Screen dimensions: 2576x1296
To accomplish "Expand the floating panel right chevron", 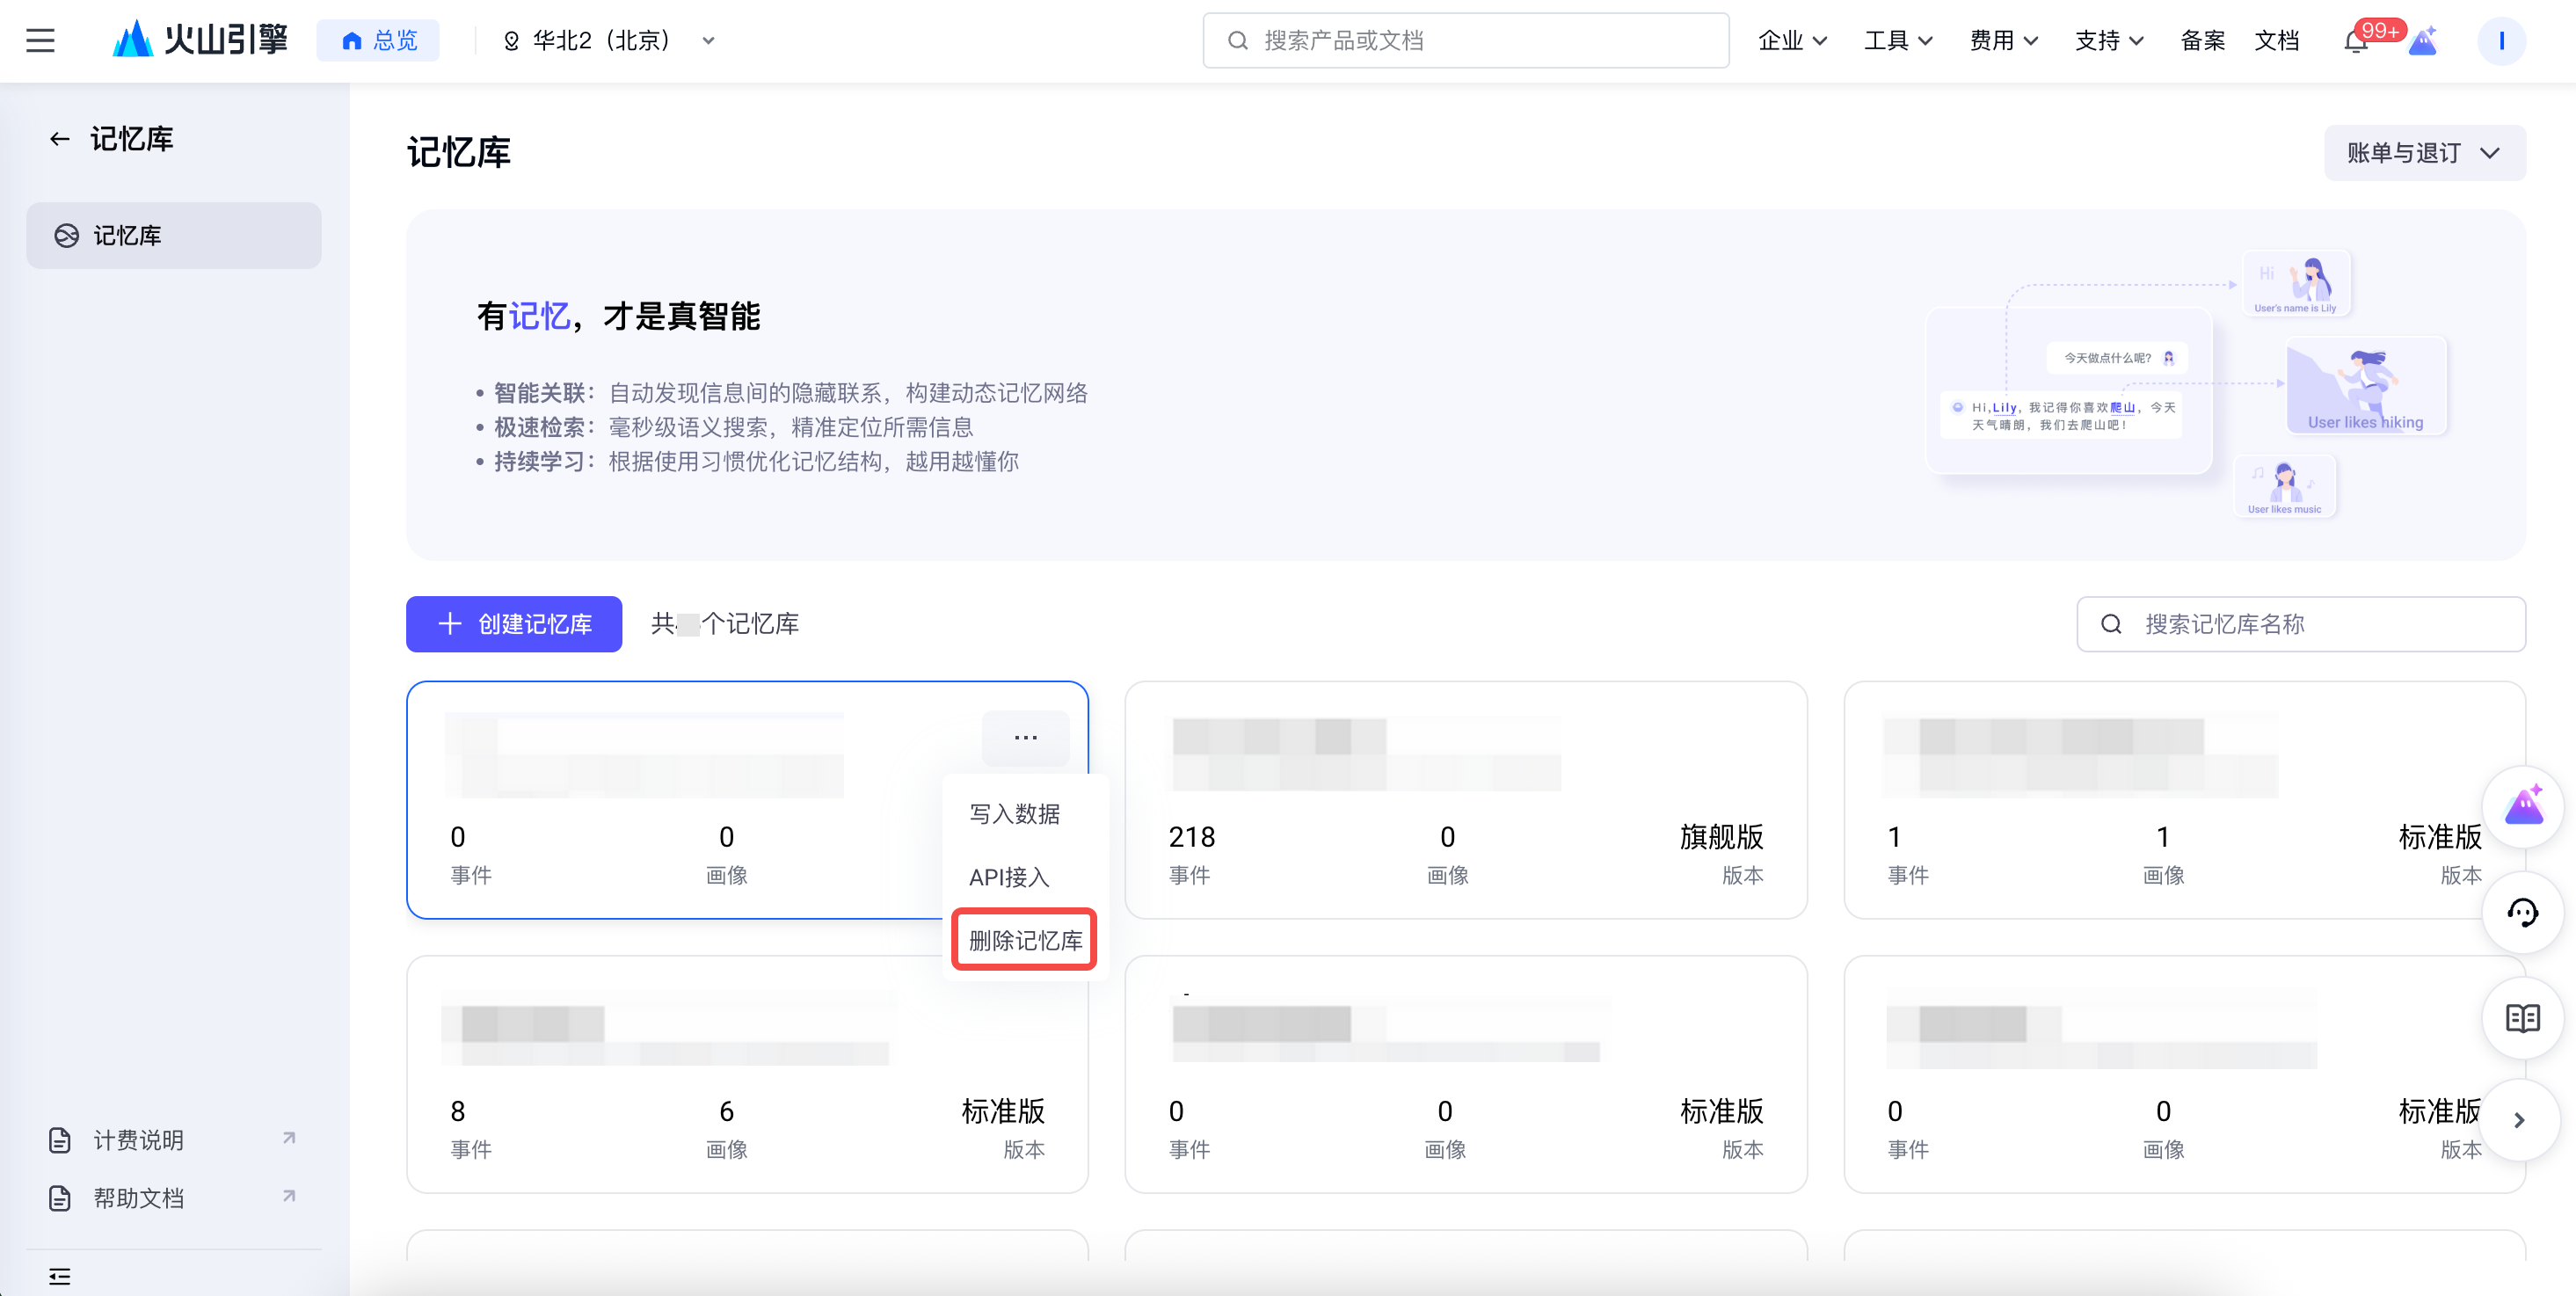I will (2519, 1120).
